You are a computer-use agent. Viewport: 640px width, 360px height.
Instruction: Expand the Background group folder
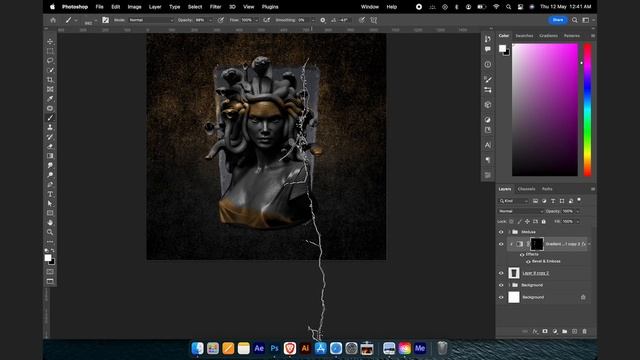(x=509, y=285)
